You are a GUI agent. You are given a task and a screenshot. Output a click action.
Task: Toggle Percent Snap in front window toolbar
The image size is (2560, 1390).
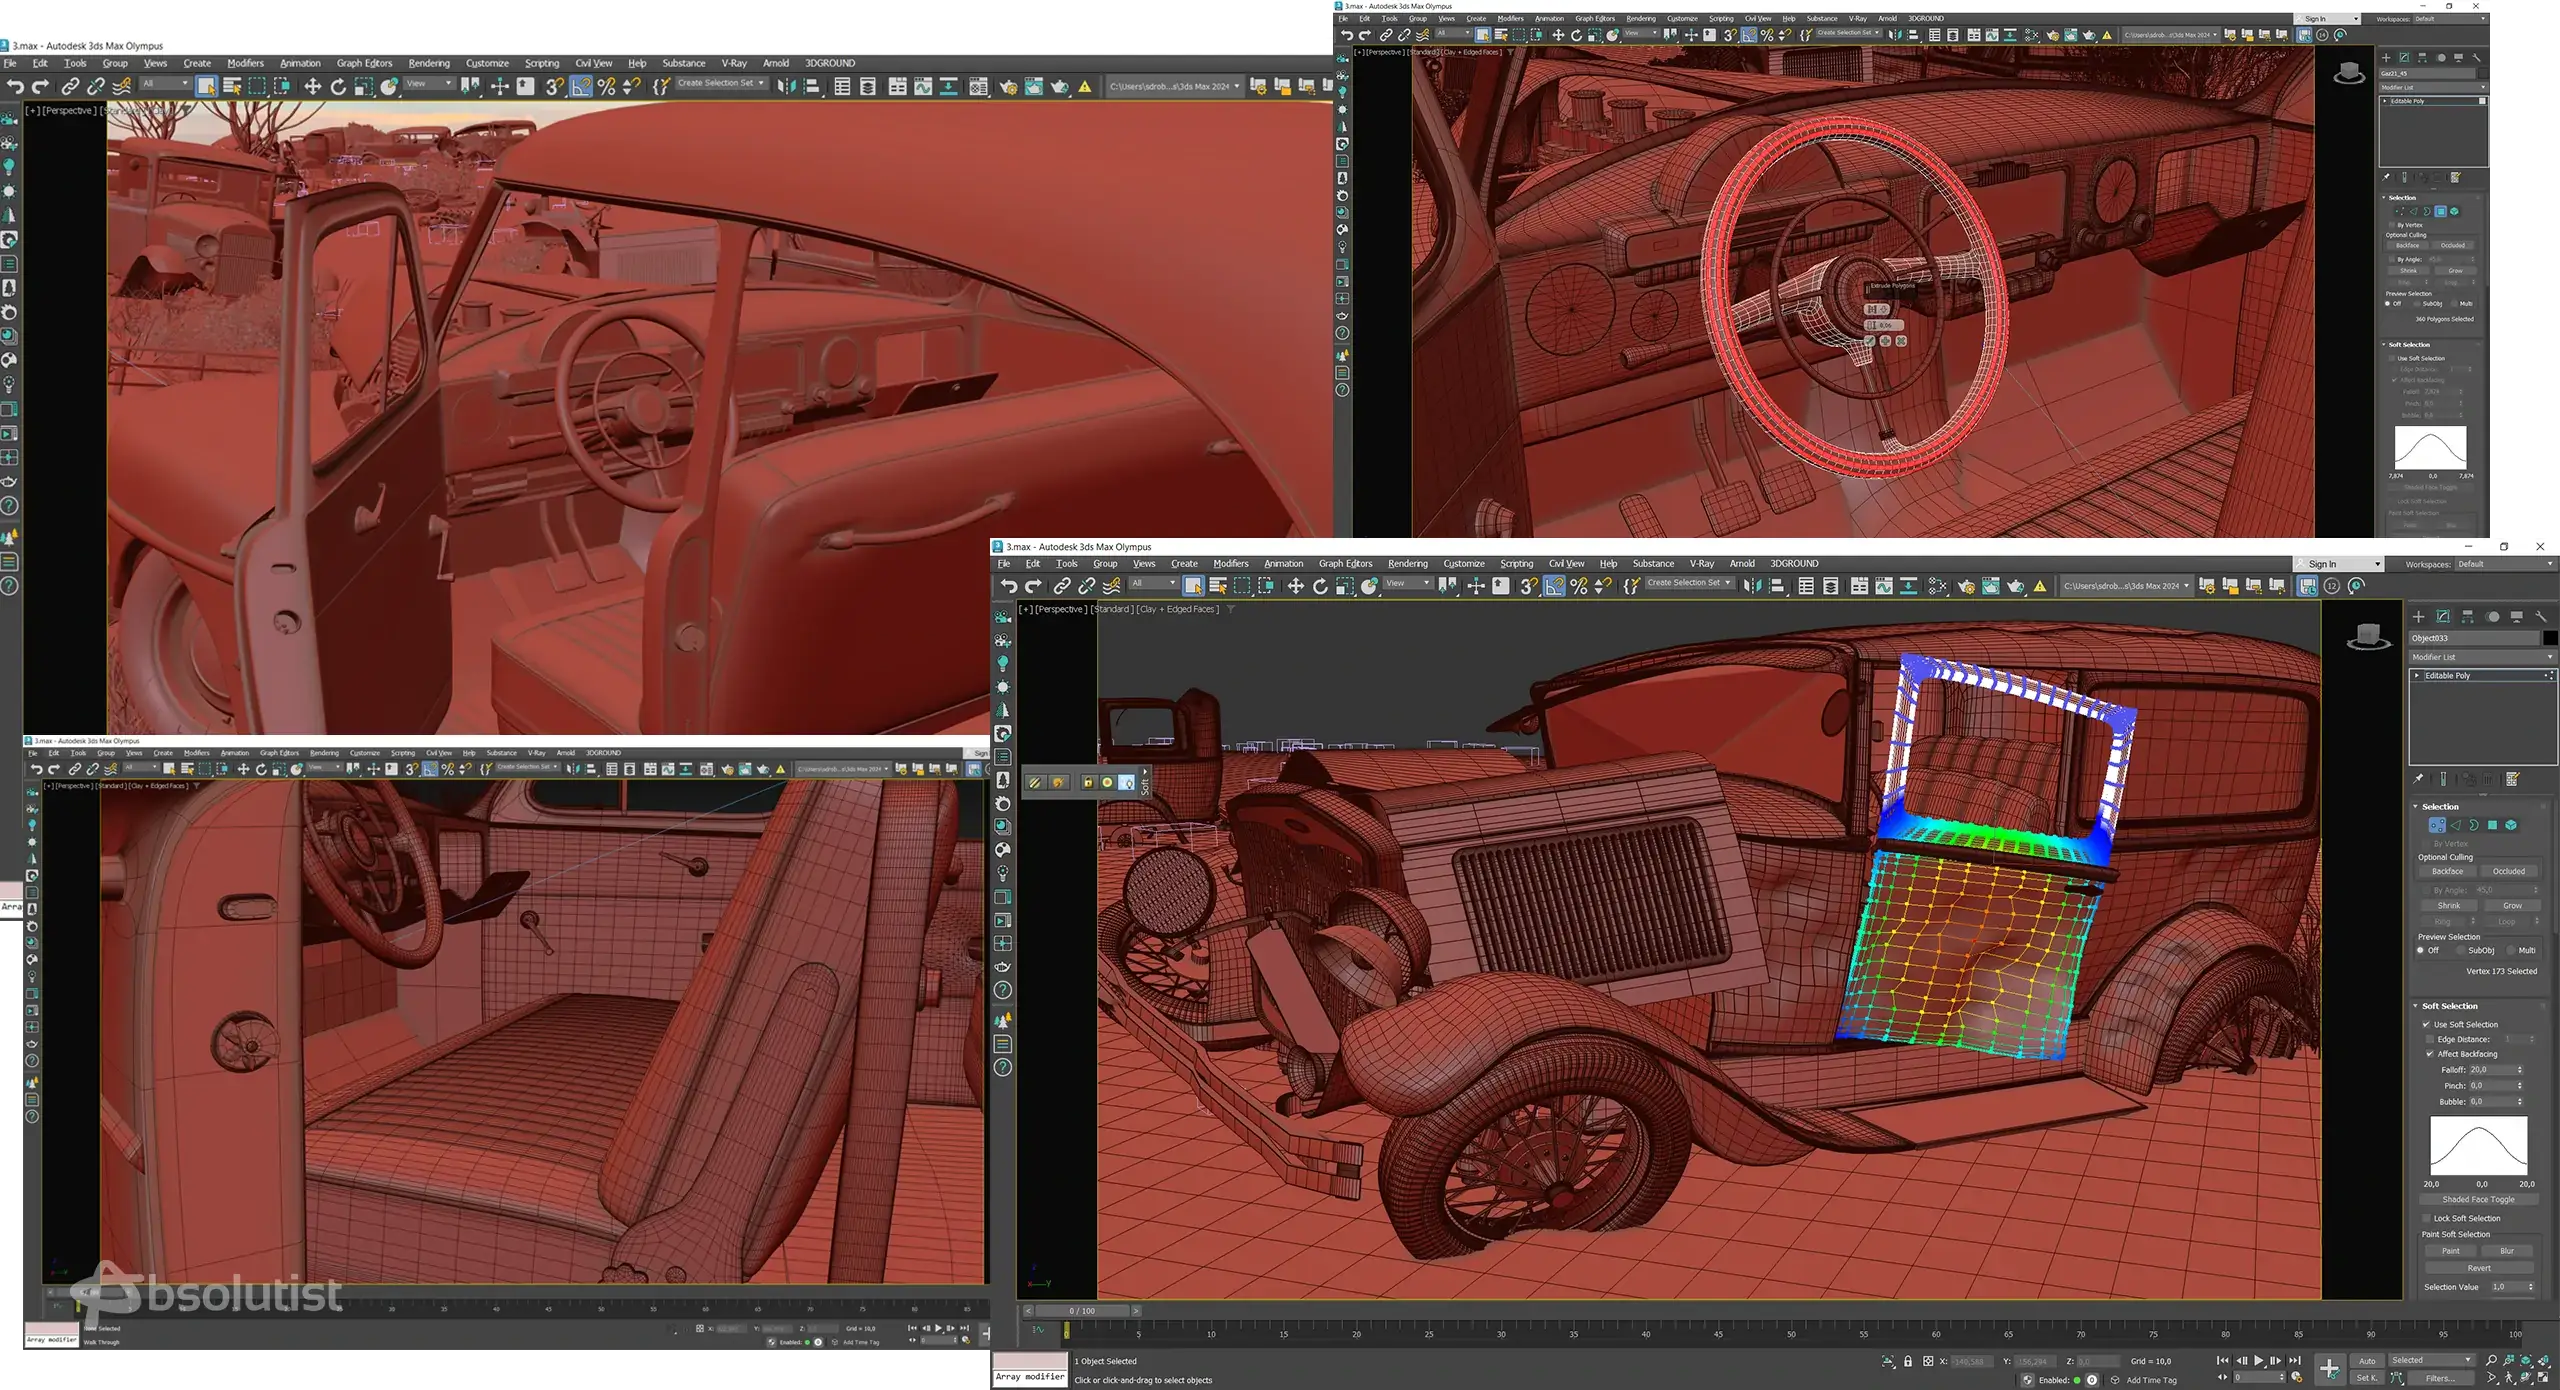[x=1579, y=586]
